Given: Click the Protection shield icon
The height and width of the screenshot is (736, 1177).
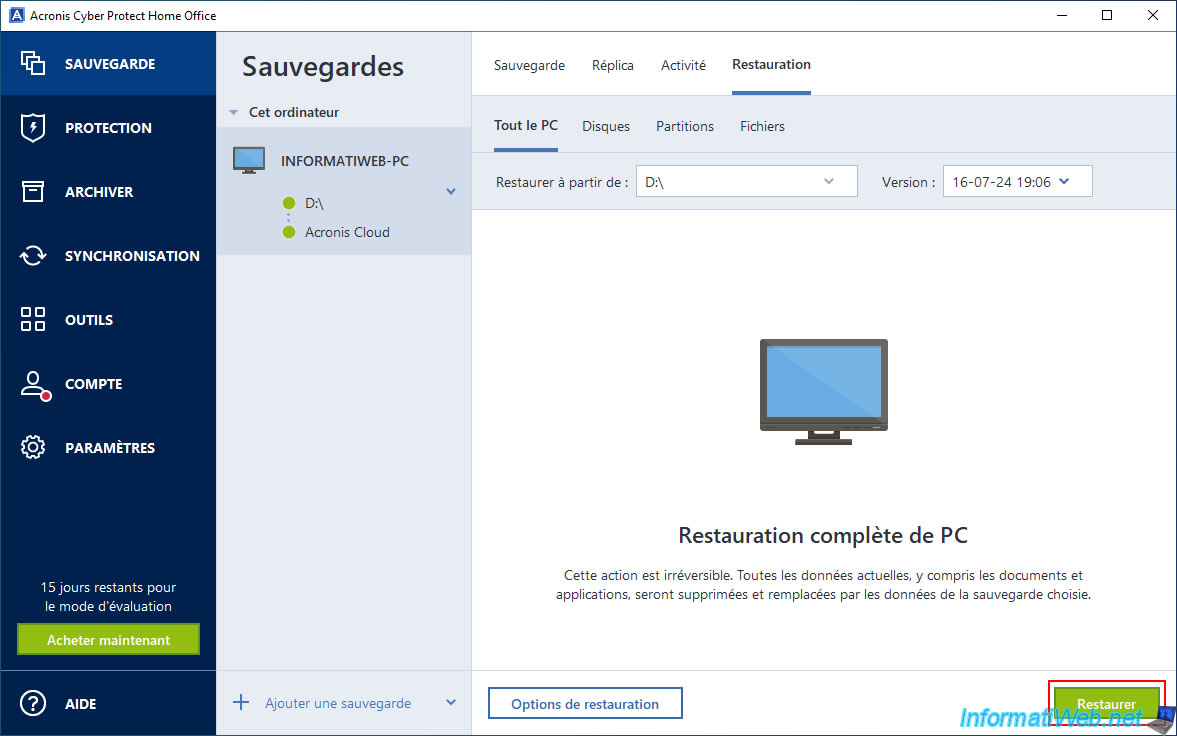Looking at the screenshot, I should click(x=33, y=128).
